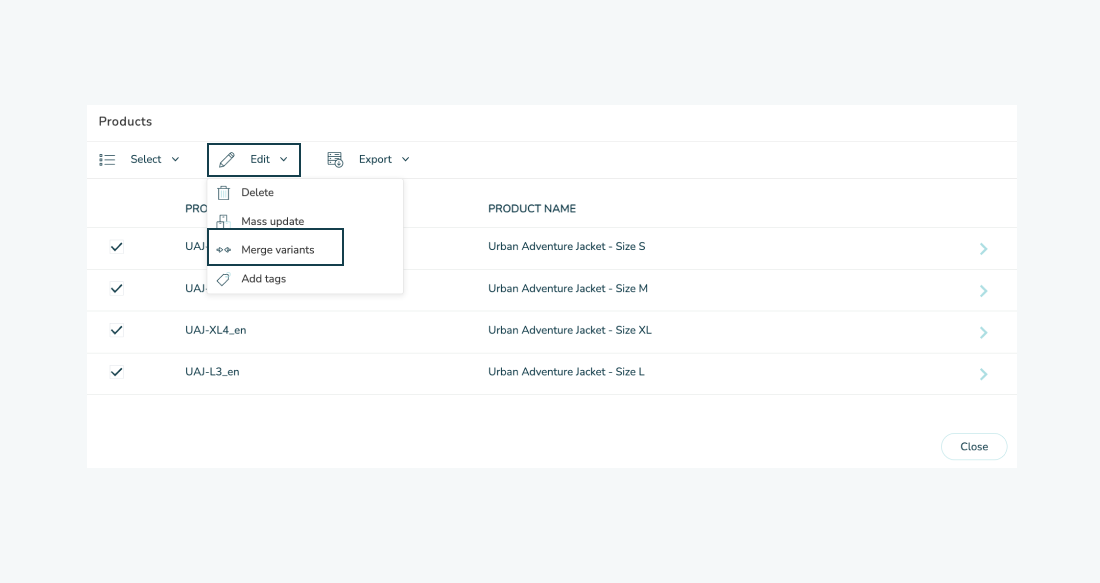The height and width of the screenshot is (583, 1100).
Task: Collapse the Edit dropdown chevron
Action: (284, 160)
